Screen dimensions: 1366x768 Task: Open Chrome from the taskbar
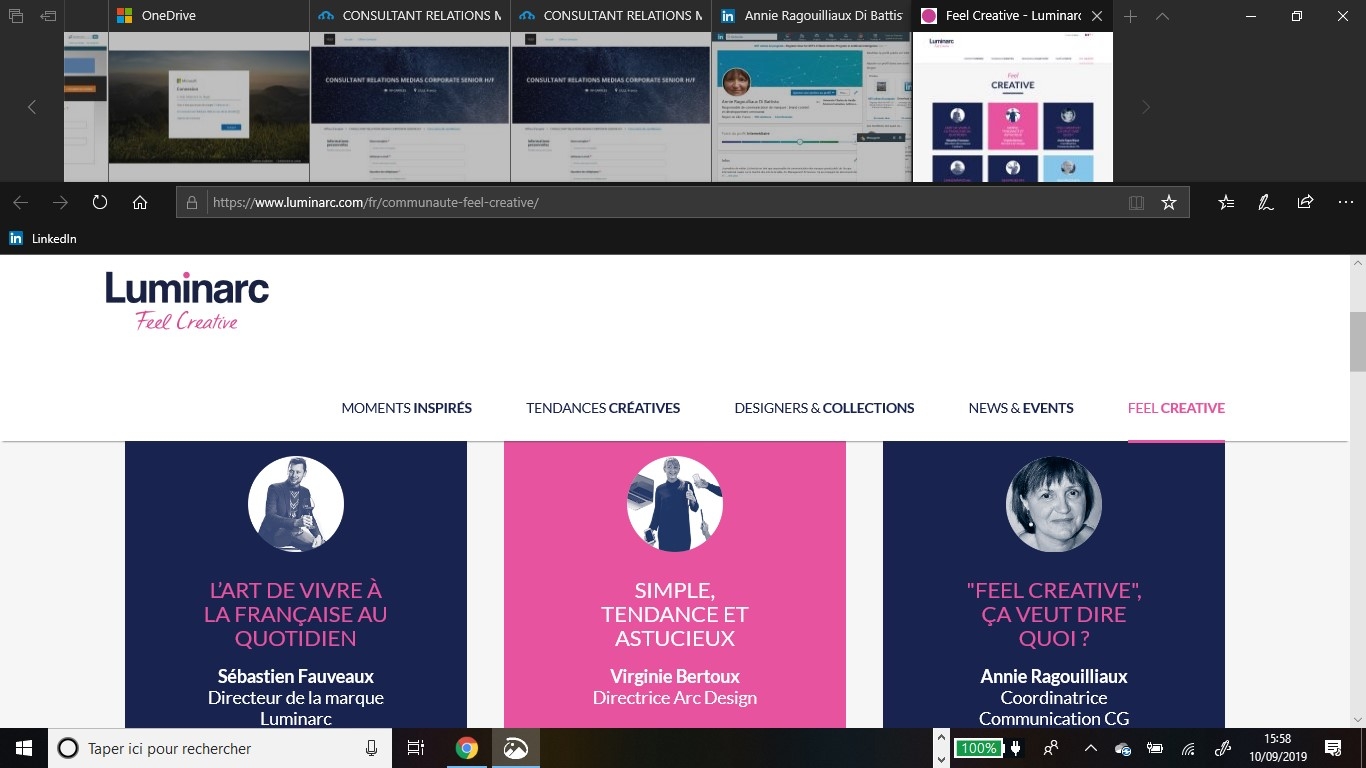coord(467,748)
